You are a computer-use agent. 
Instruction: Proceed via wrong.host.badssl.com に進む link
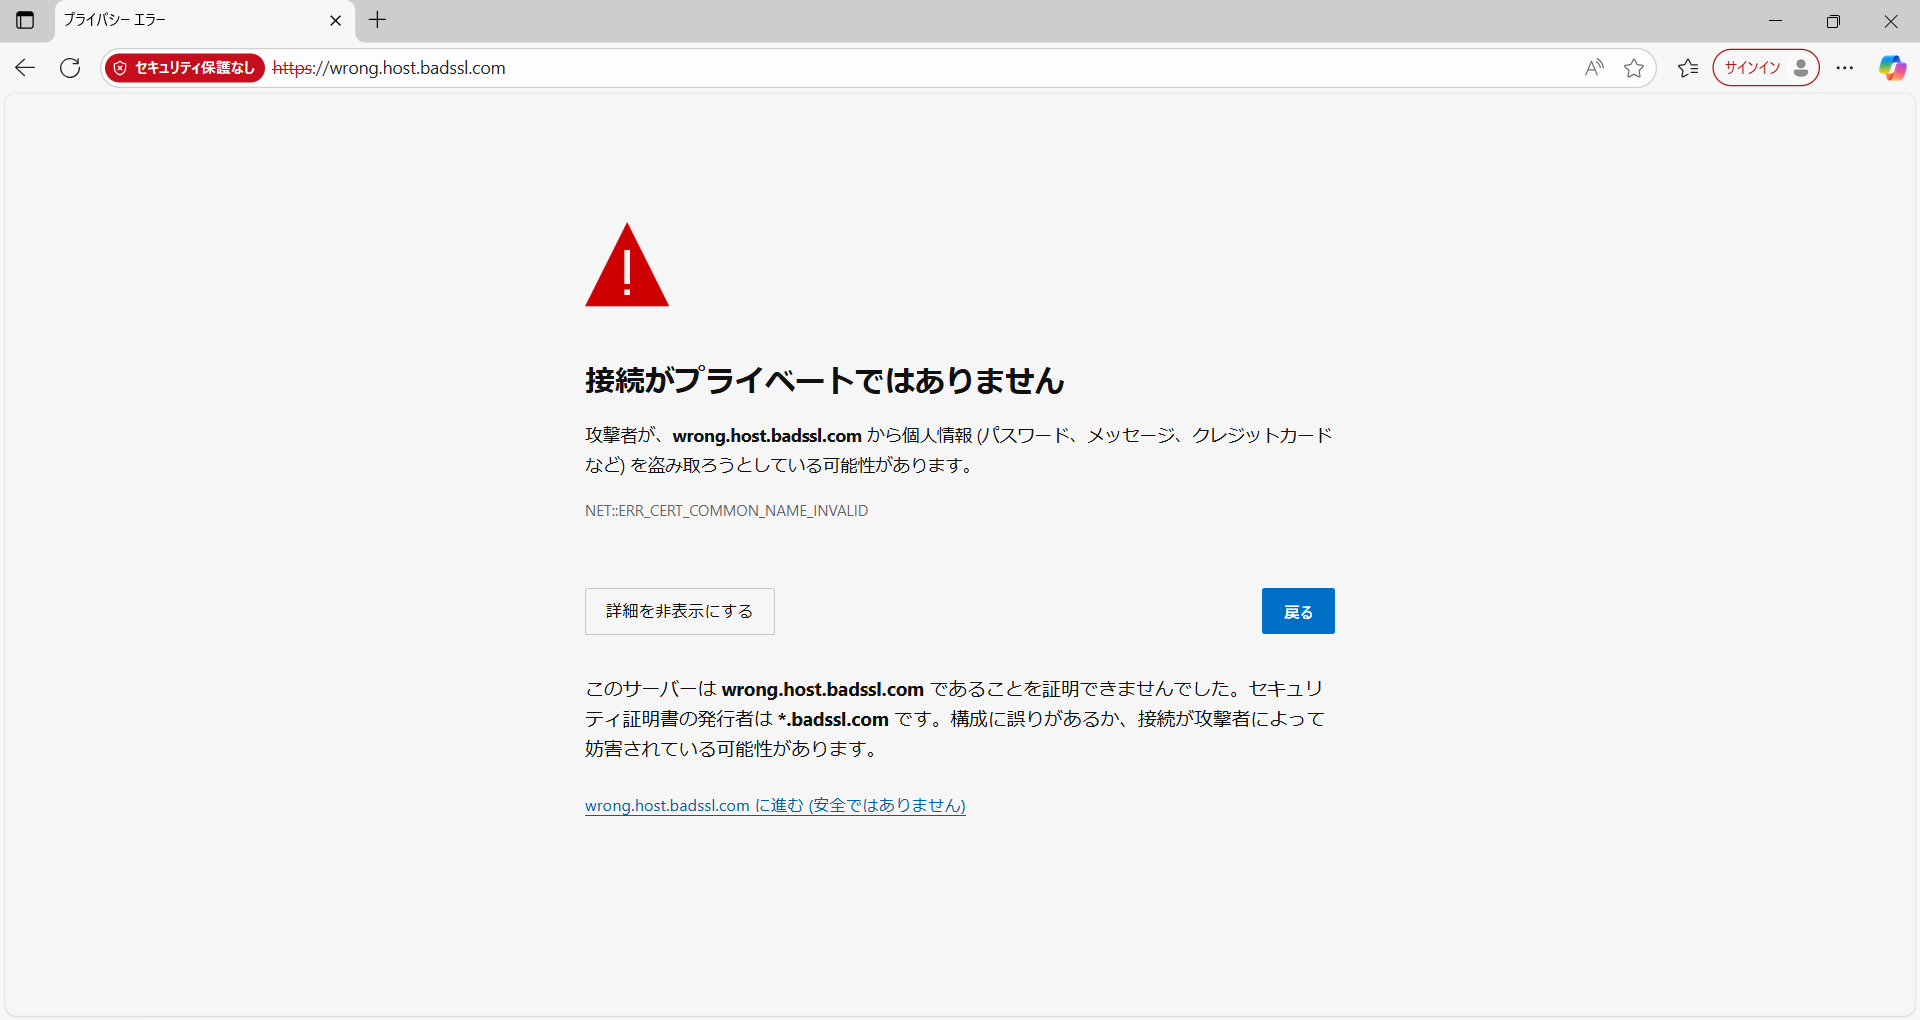tap(775, 806)
